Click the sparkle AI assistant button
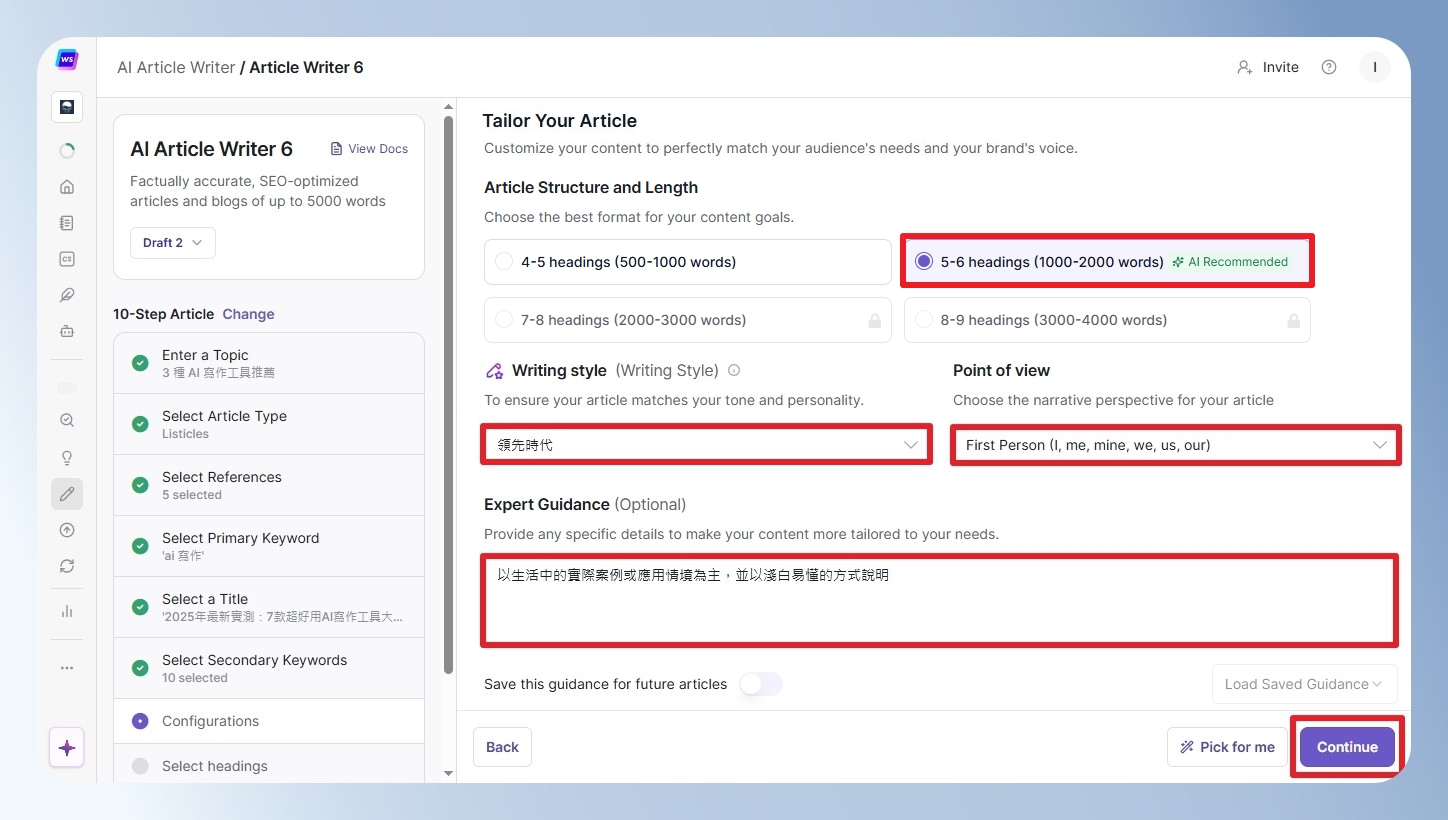The width and height of the screenshot is (1448, 820). [x=67, y=747]
